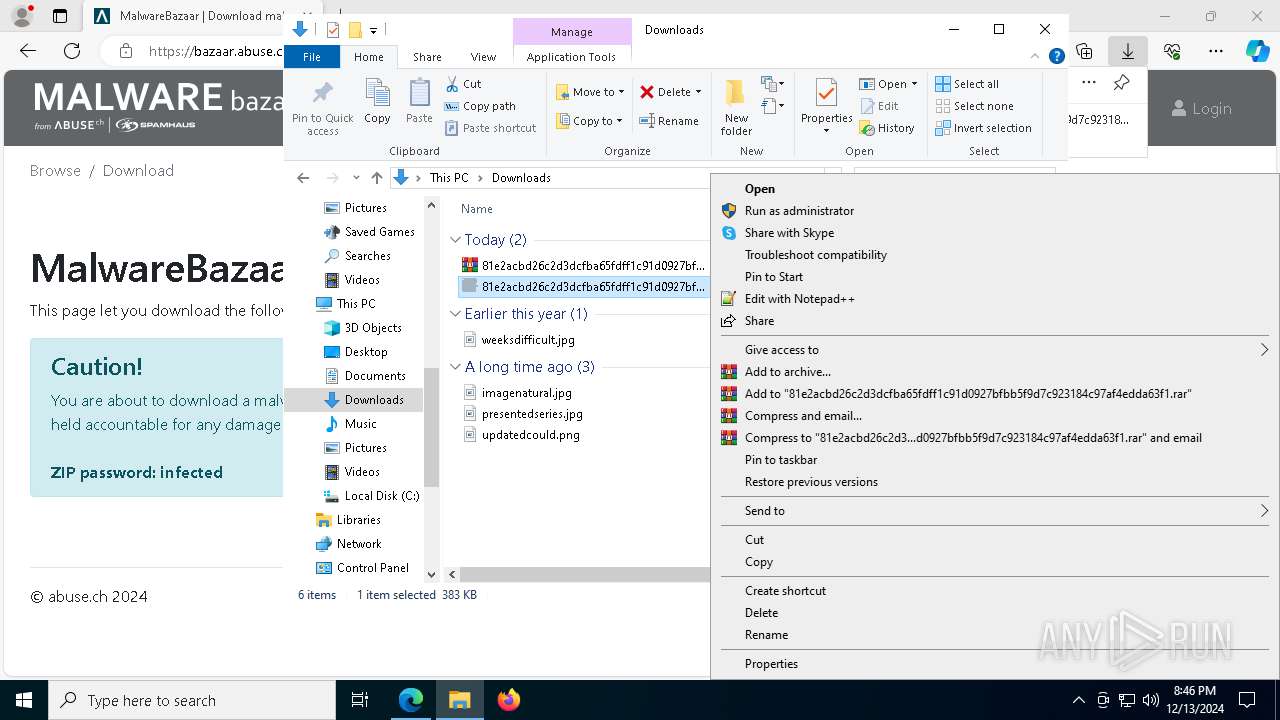Click the Copy ribbon icon

pyautogui.click(x=377, y=102)
